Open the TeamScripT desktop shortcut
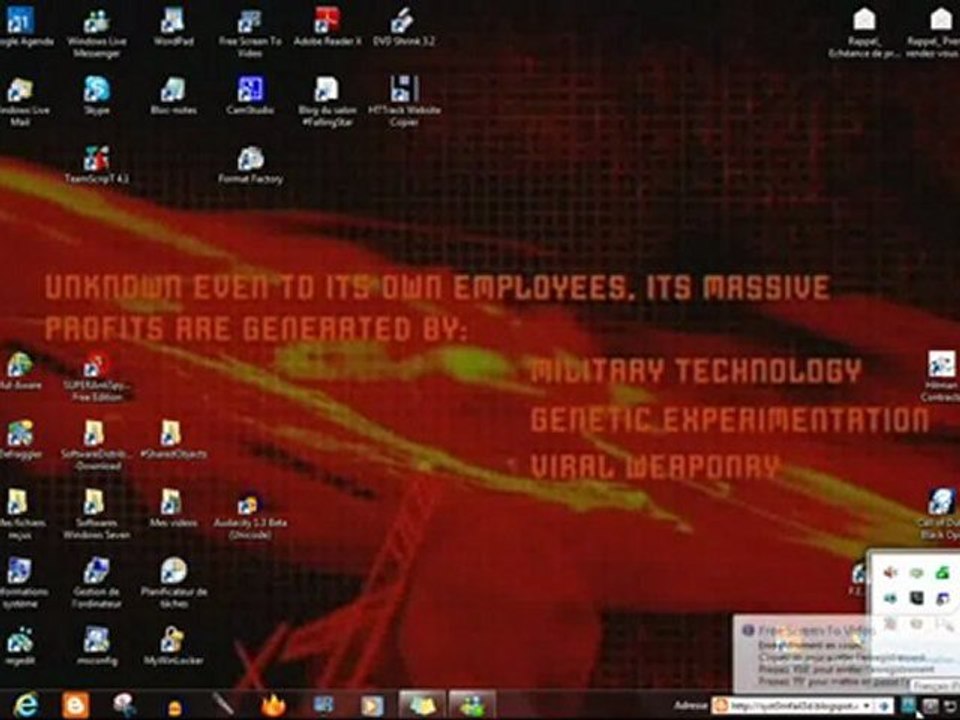The width and height of the screenshot is (960, 720). [97, 165]
